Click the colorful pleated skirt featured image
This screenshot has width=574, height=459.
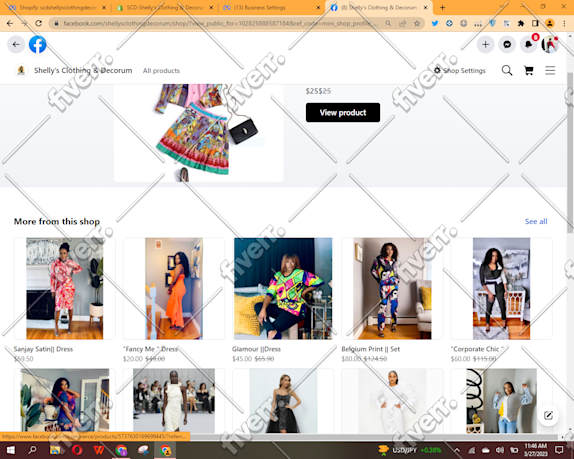coord(198,133)
